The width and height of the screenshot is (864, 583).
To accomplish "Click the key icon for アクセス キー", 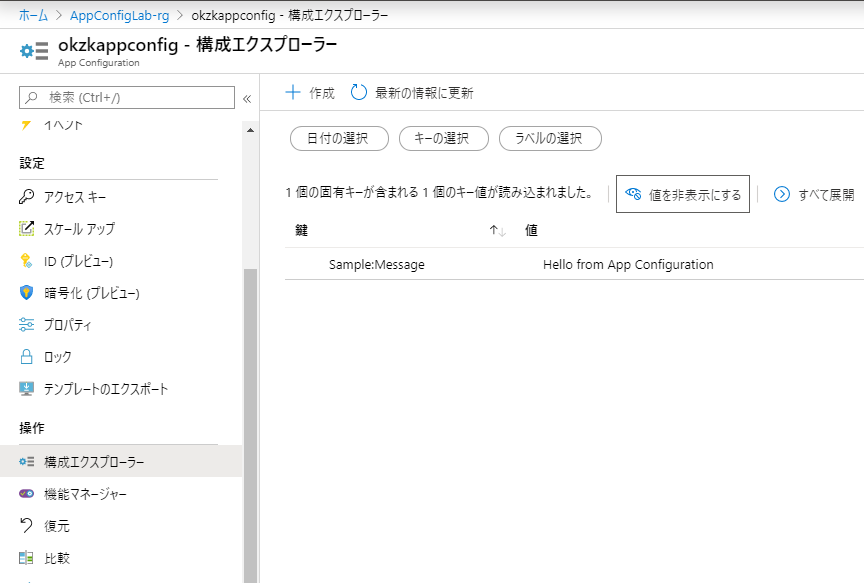I will click(x=26, y=197).
